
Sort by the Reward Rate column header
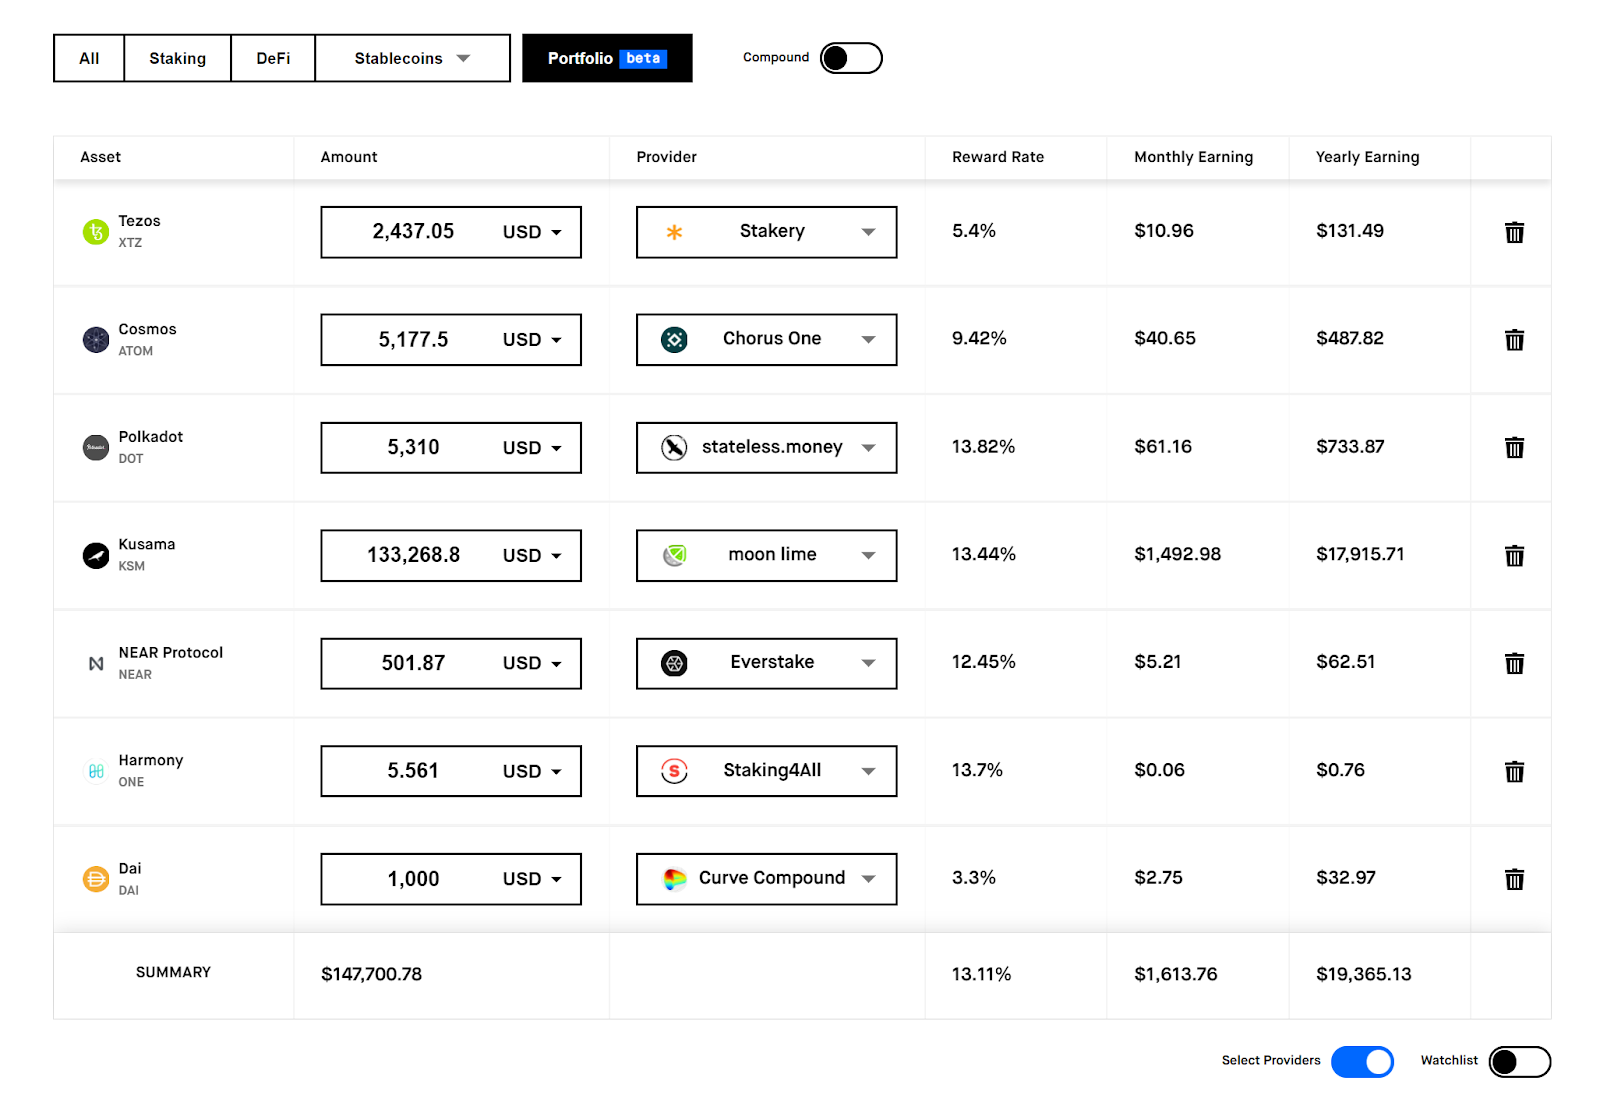point(998,157)
